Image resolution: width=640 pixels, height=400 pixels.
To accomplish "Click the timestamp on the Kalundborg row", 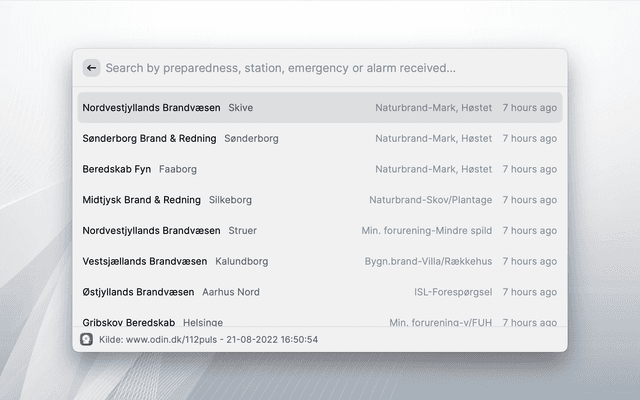I will coord(529,261).
